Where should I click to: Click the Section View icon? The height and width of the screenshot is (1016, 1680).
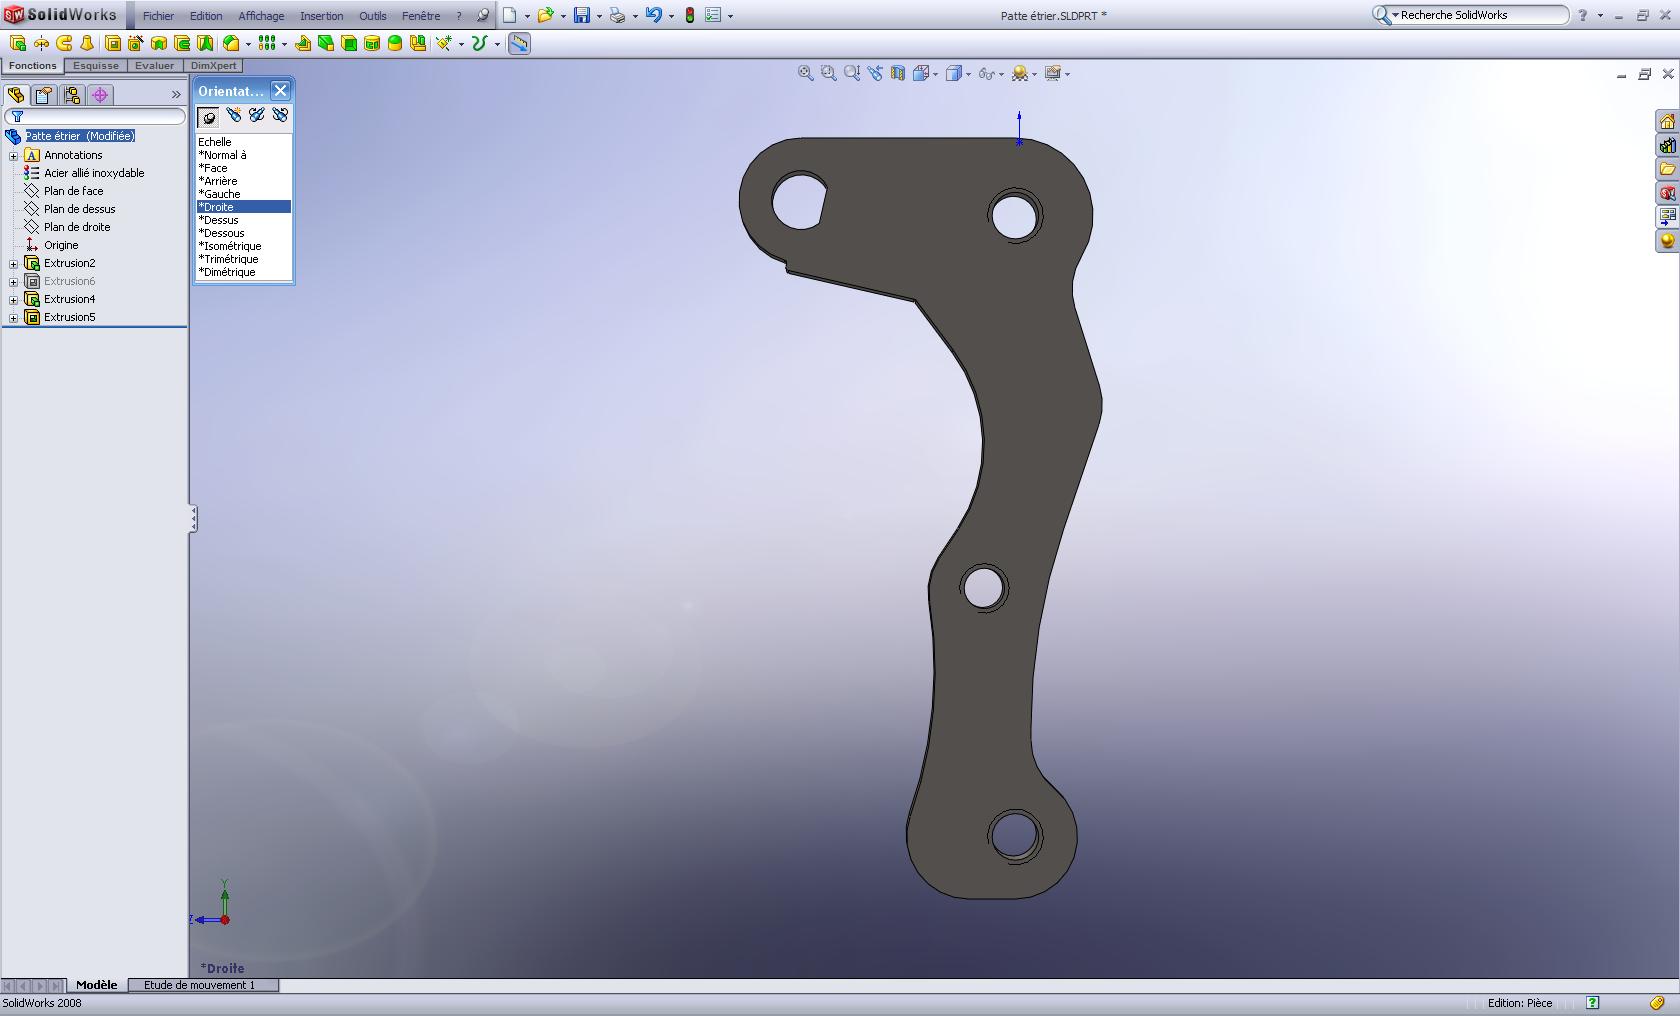pyautogui.click(x=898, y=73)
